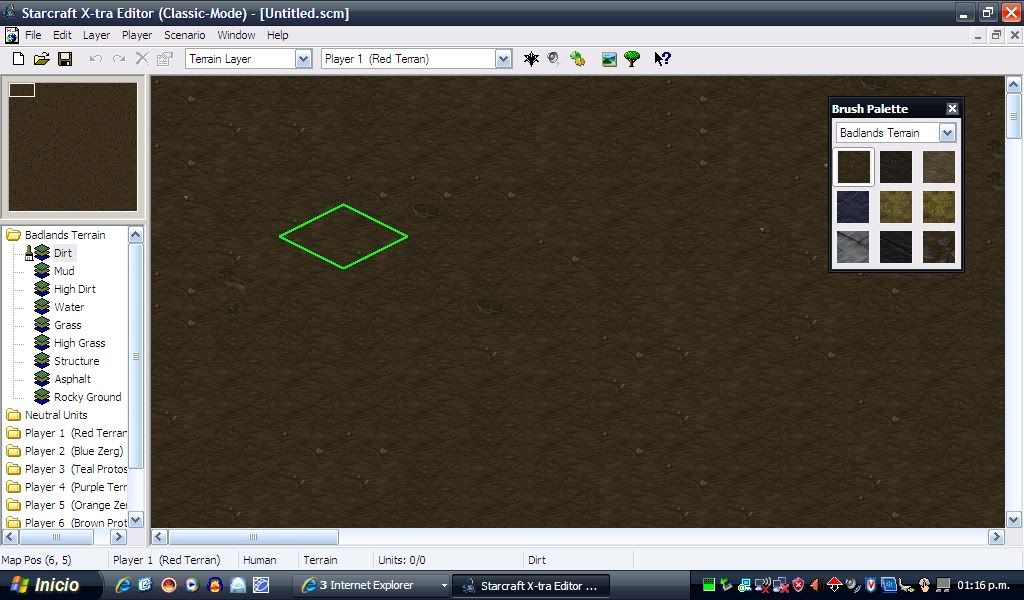Select the Asphalt terrain icon
Screen dimensions: 1024x600
[42, 379]
